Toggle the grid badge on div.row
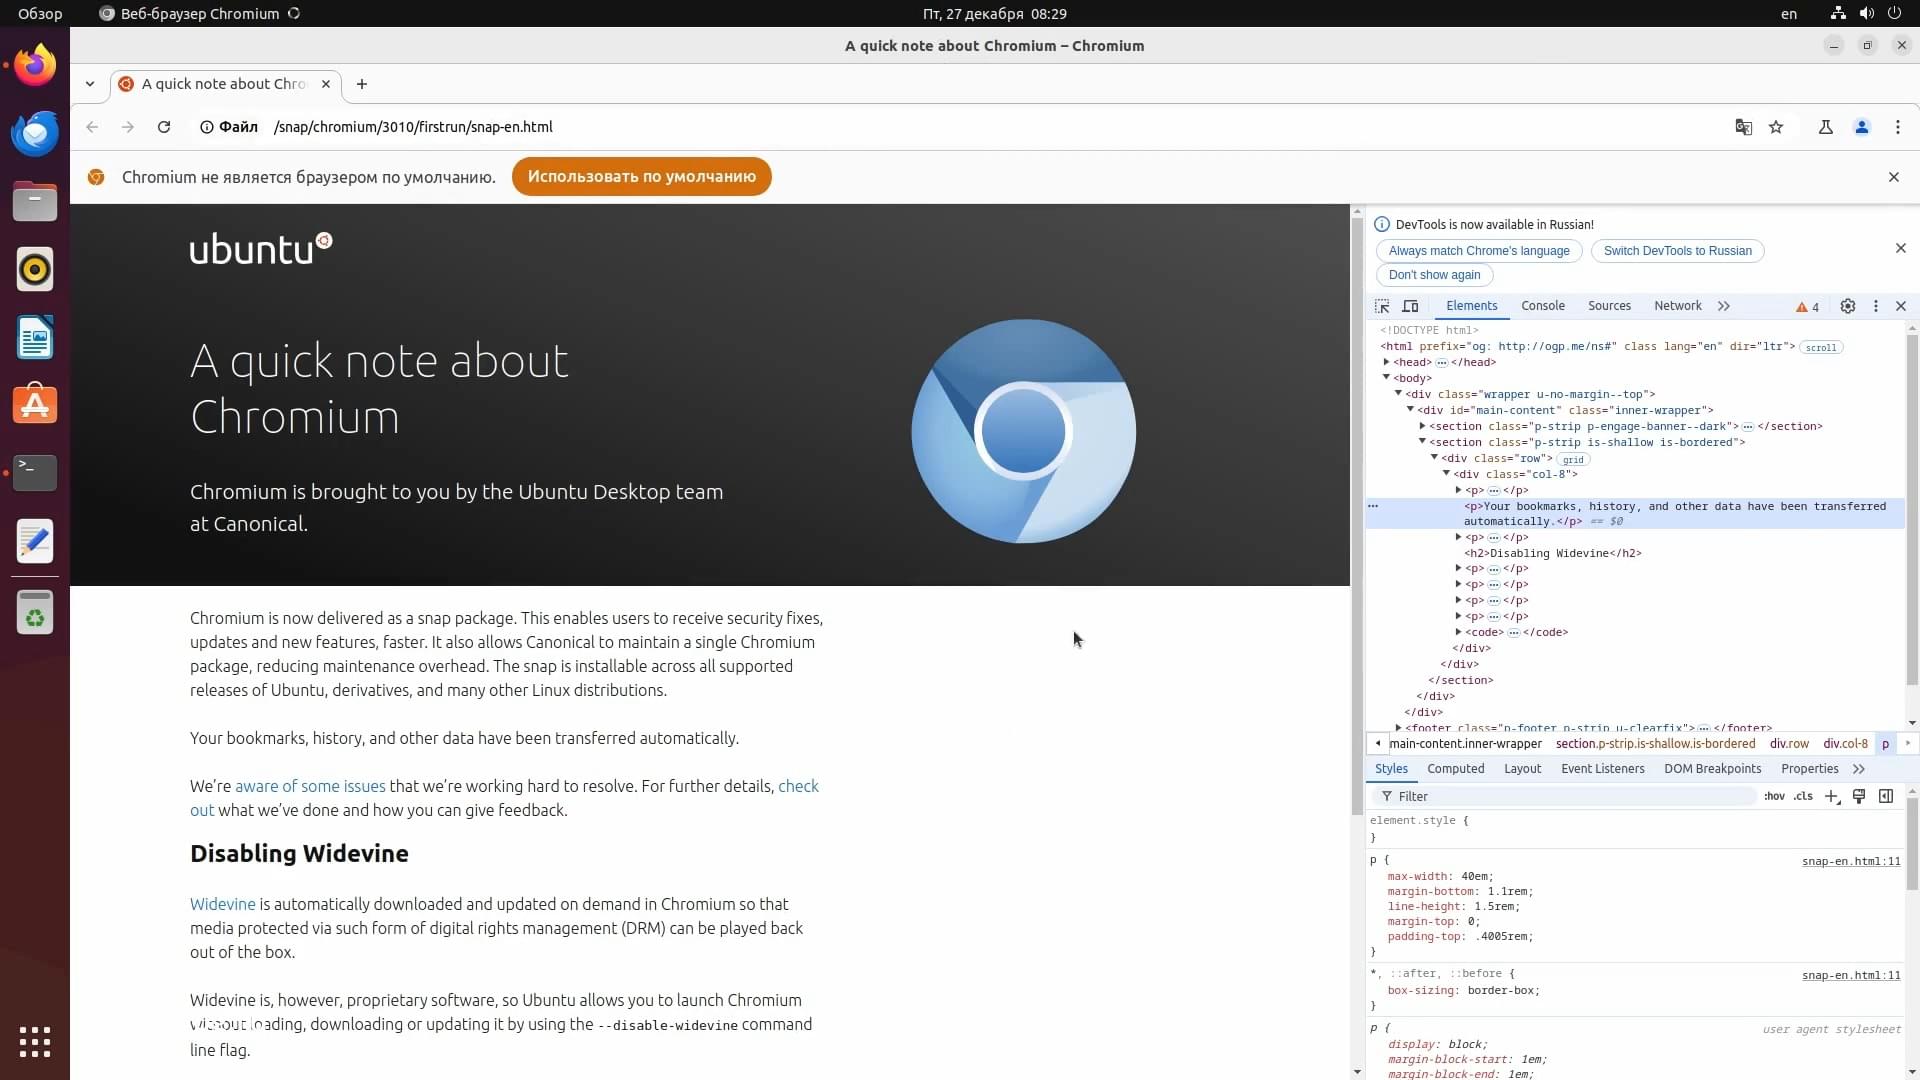The width and height of the screenshot is (1920, 1080). [x=1573, y=459]
